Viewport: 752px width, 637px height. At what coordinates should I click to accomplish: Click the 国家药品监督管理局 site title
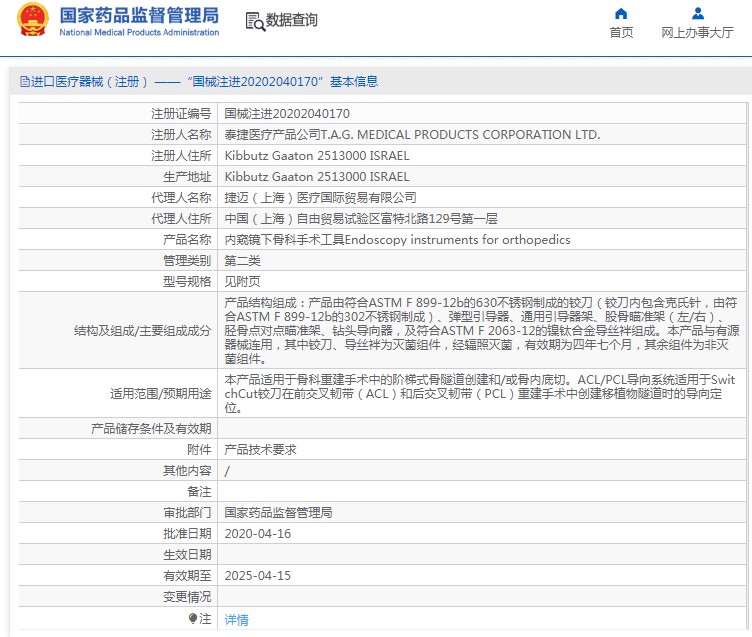(x=139, y=15)
